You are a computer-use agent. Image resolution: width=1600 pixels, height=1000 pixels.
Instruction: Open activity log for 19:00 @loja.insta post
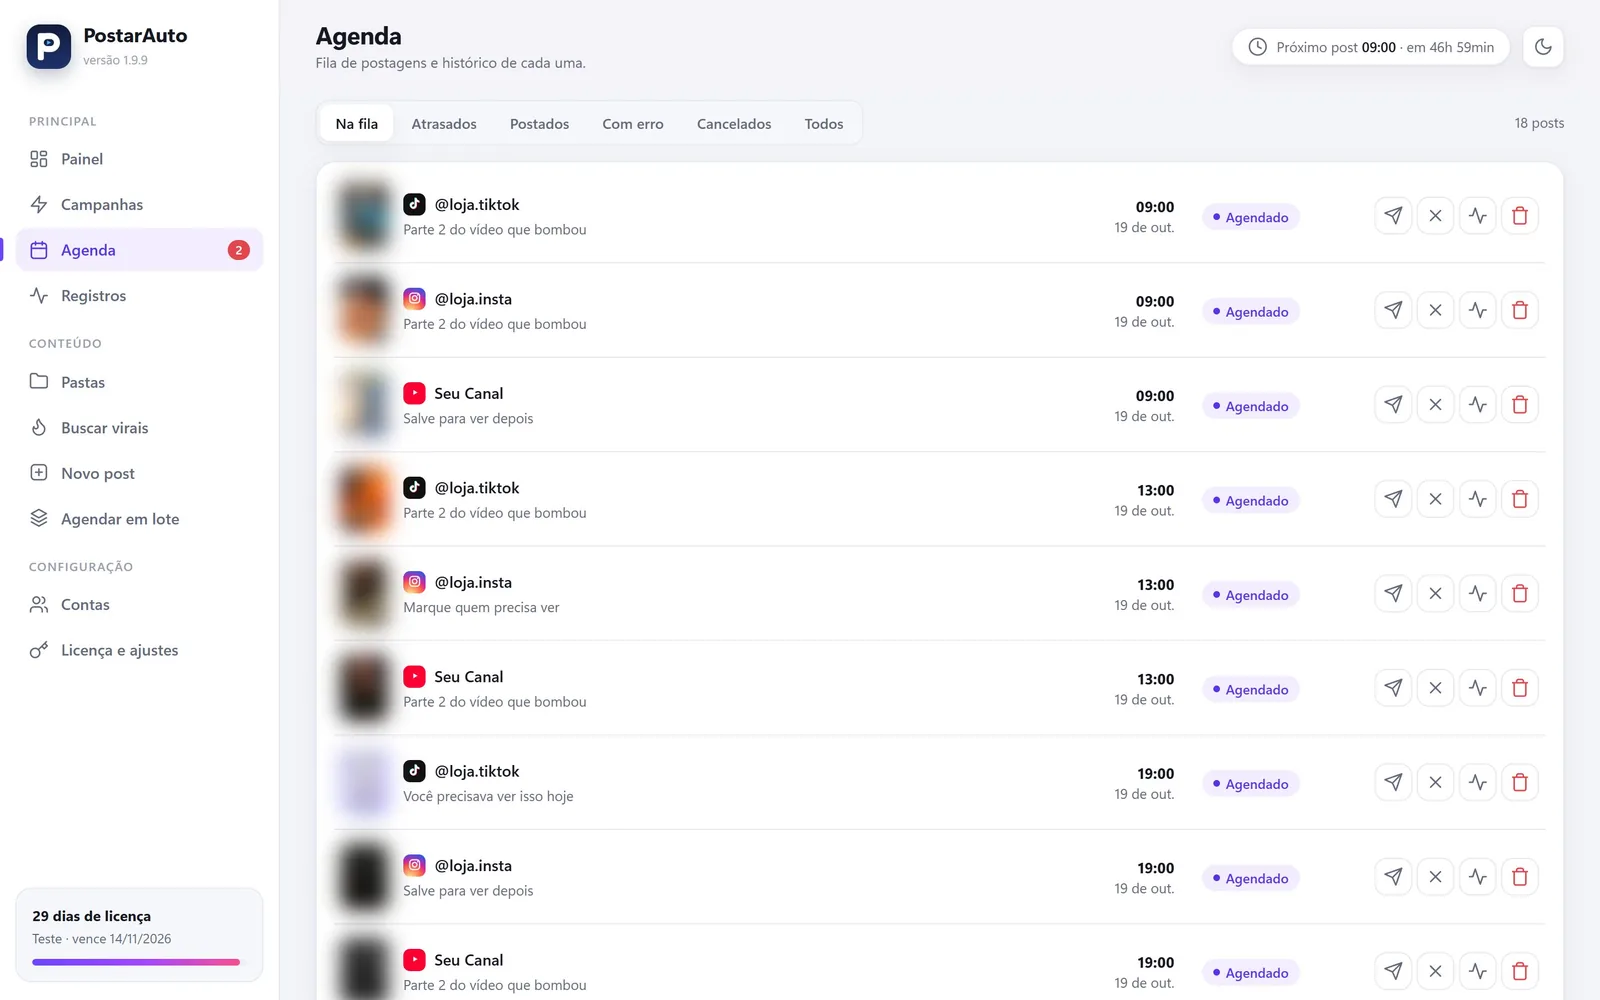pyautogui.click(x=1478, y=877)
